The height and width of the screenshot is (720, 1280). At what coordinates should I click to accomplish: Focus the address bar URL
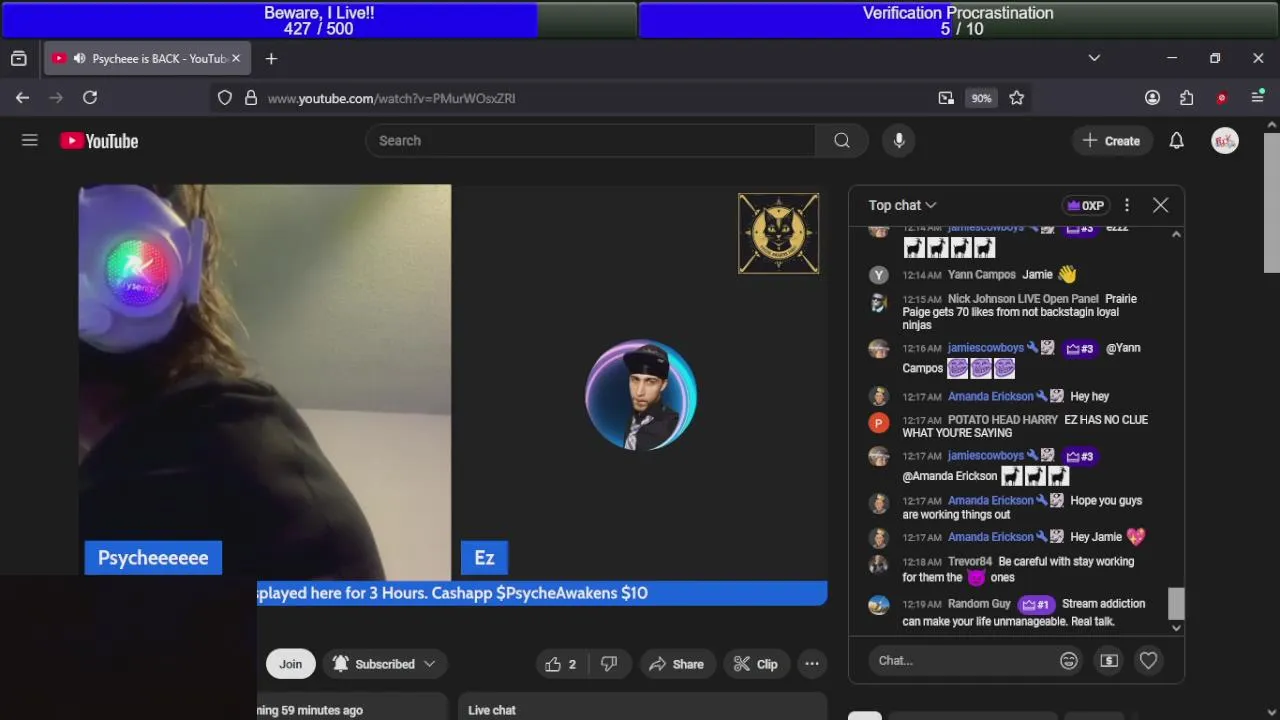point(391,98)
